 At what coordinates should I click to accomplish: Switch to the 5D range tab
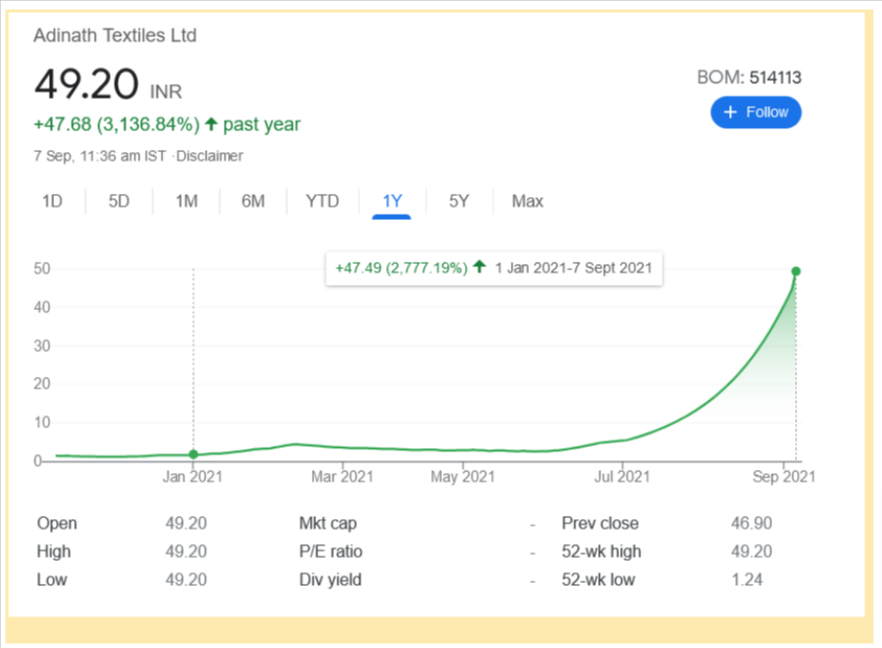click(119, 201)
